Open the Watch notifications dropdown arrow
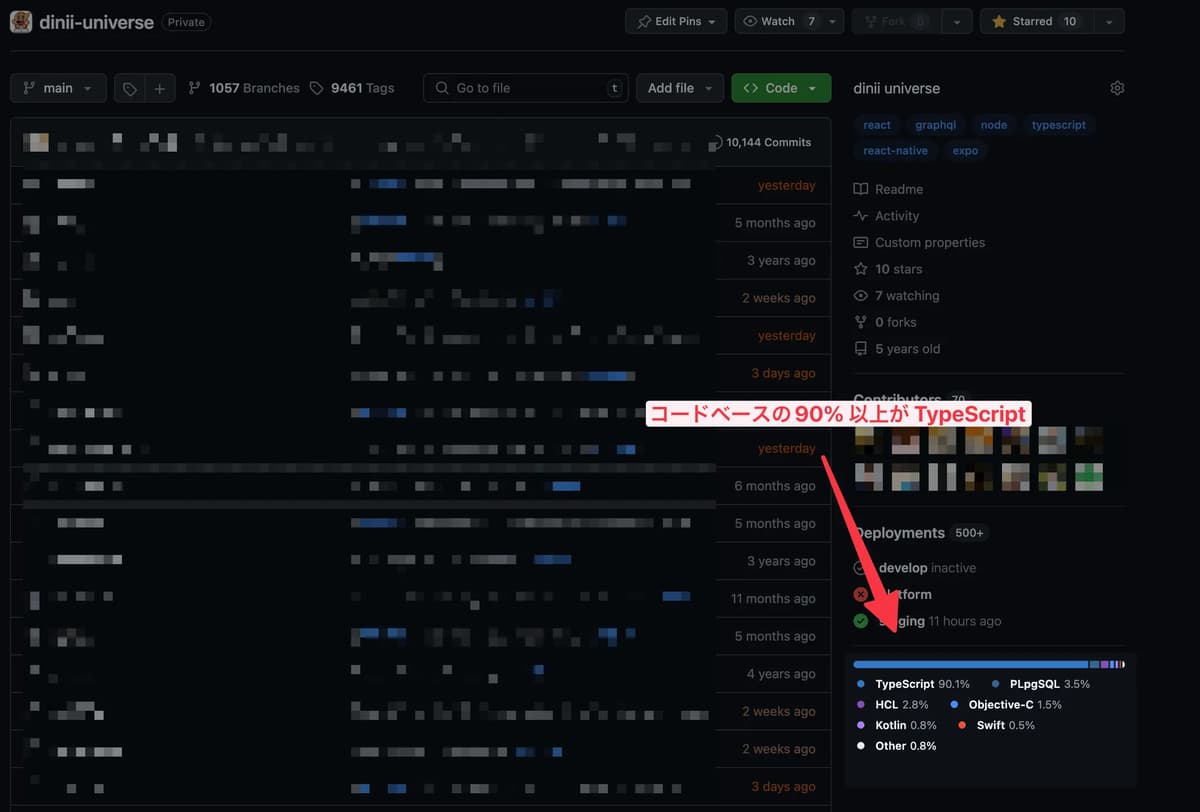Screen dimensions: 1200x812 click(x=833, y=21)
